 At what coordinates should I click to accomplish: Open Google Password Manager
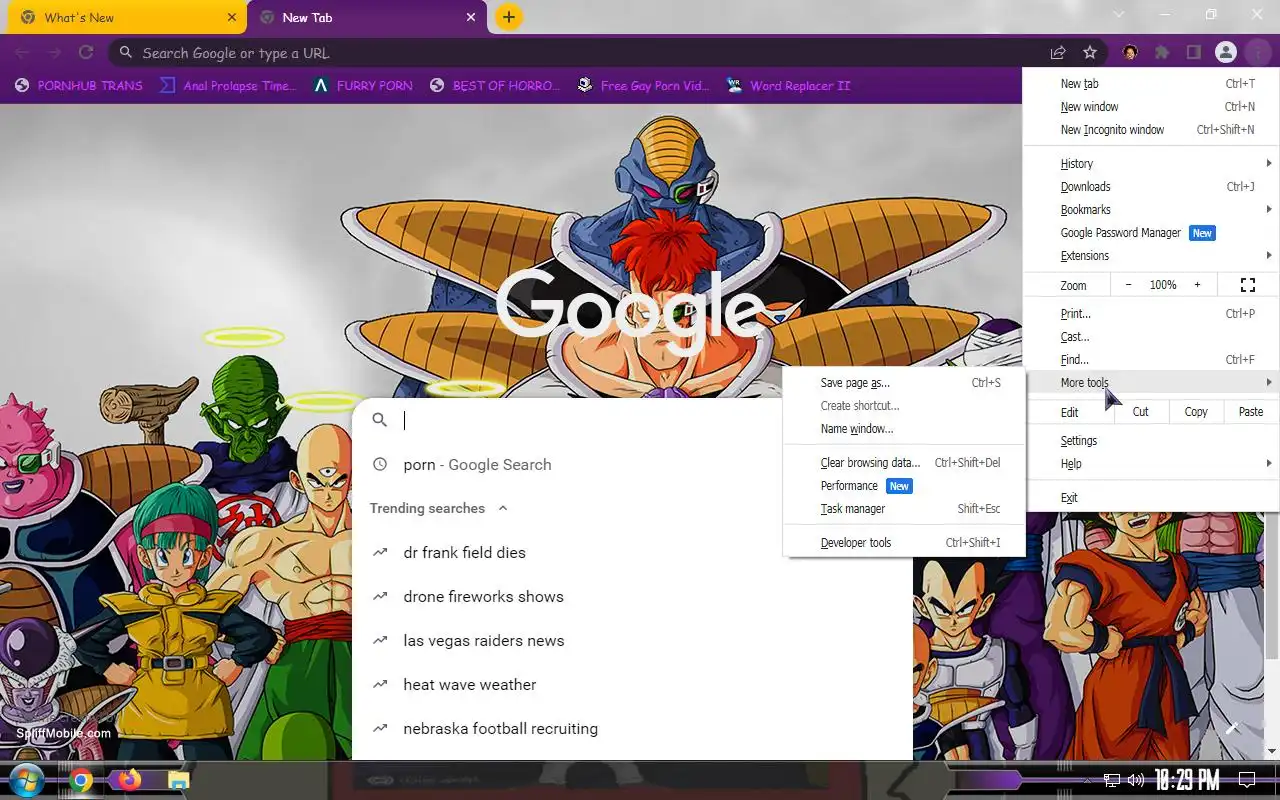point(1151,233)
